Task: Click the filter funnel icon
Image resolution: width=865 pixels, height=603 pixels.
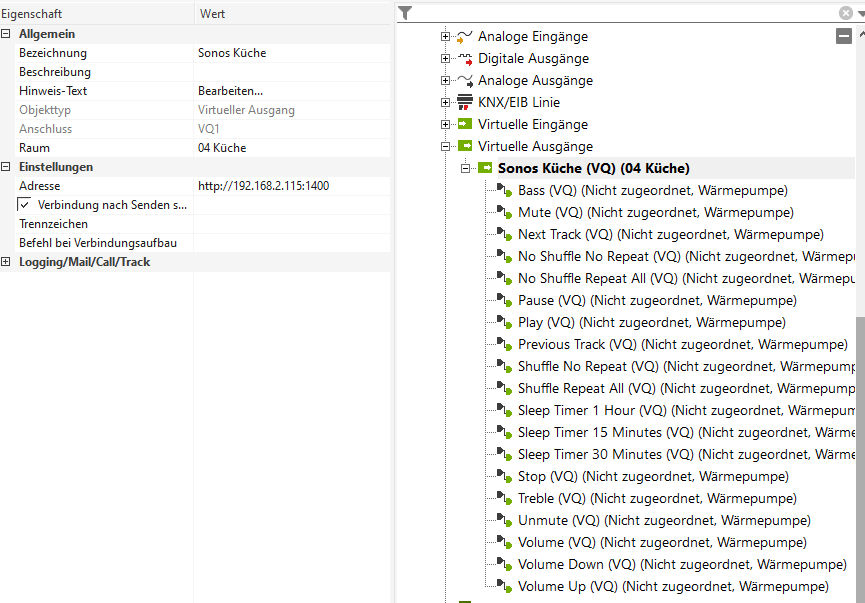Action: [405, 13]
